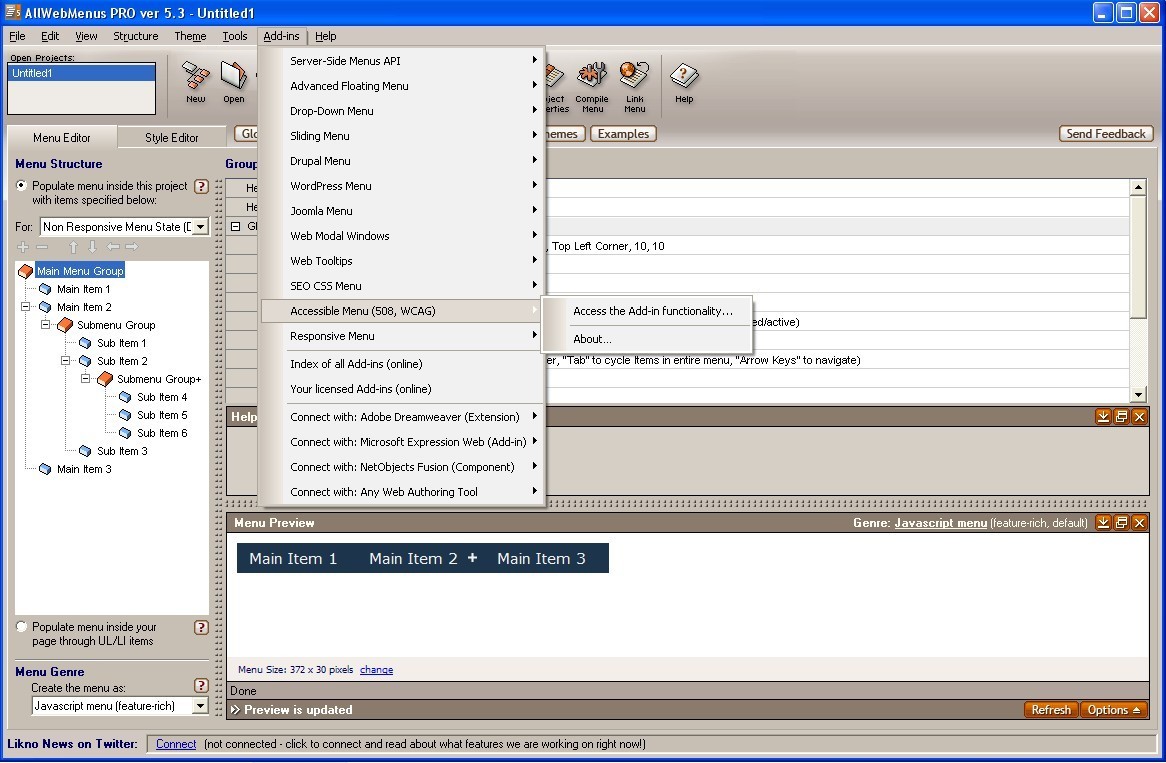Click Main Item 2 in menu preview
1166x763 pixels.
pyautogui.click(x=413, y=558)
